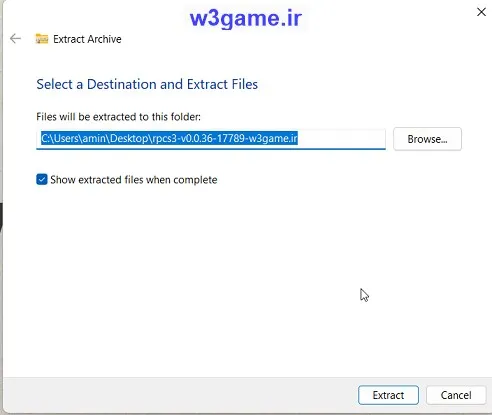
Task: Click the w3game.ir watermark text
Action: (246, 18)
